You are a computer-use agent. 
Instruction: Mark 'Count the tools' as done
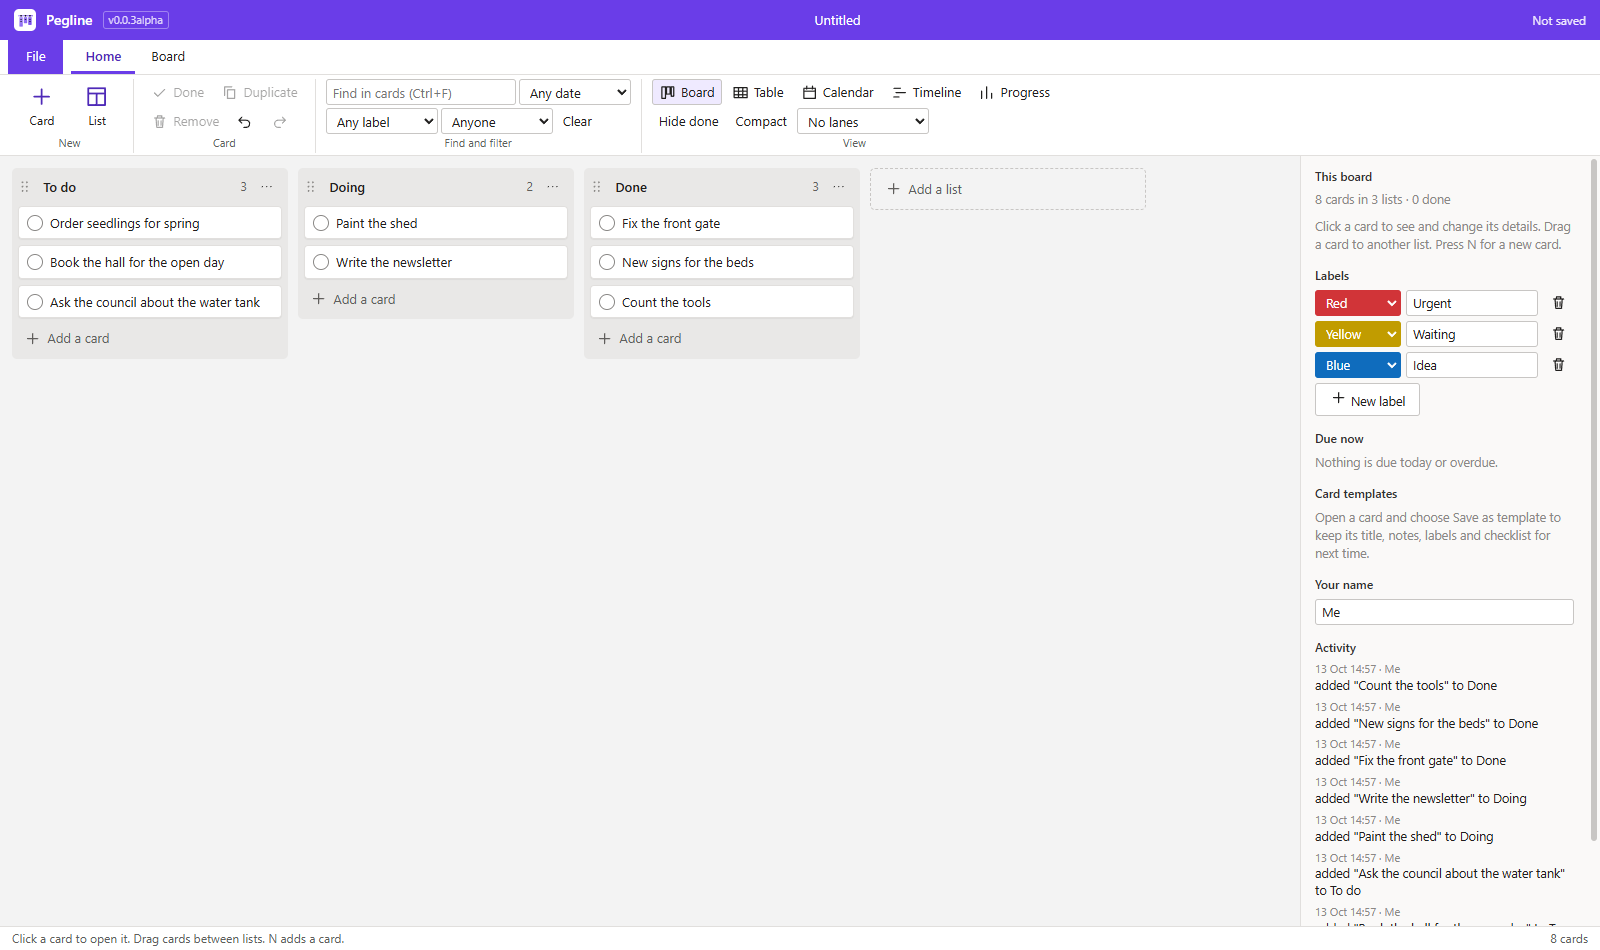(x=607, y=302)
